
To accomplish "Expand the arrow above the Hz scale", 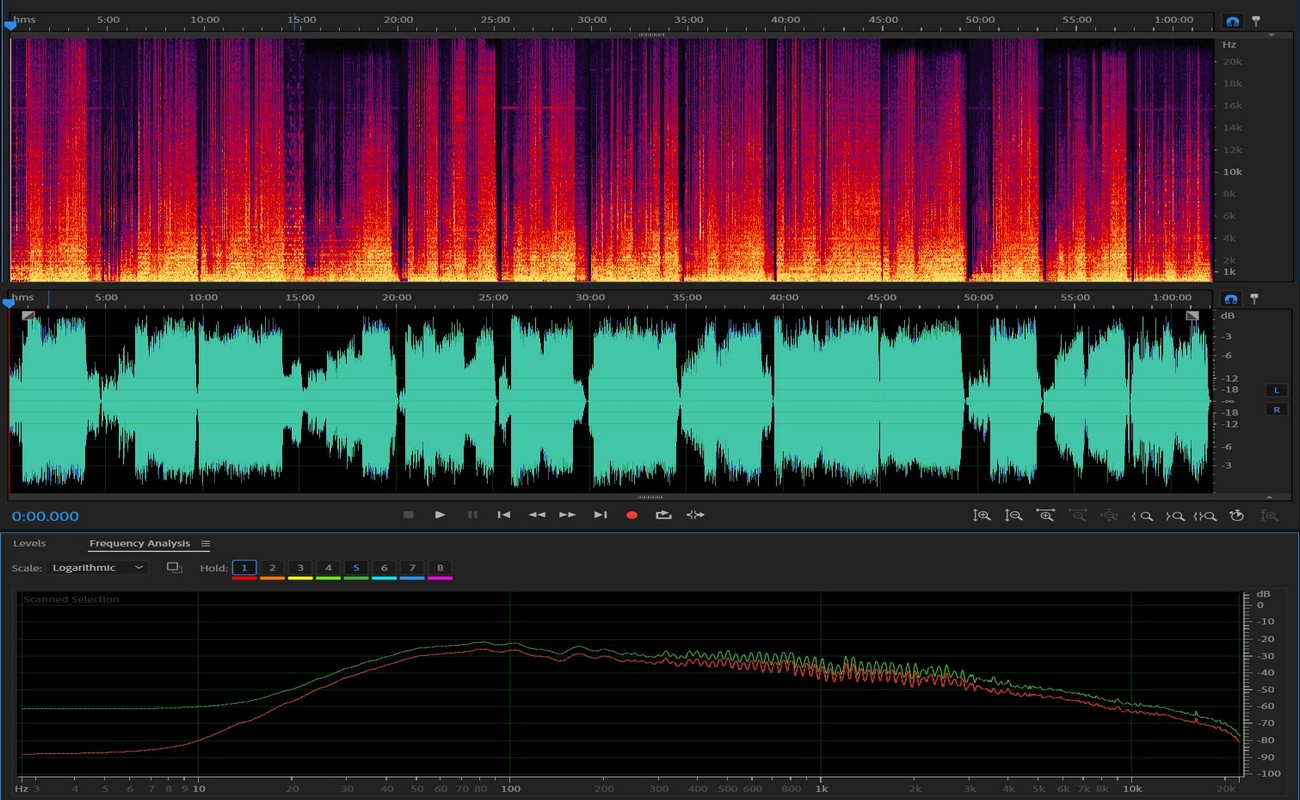I will 1271,33.
